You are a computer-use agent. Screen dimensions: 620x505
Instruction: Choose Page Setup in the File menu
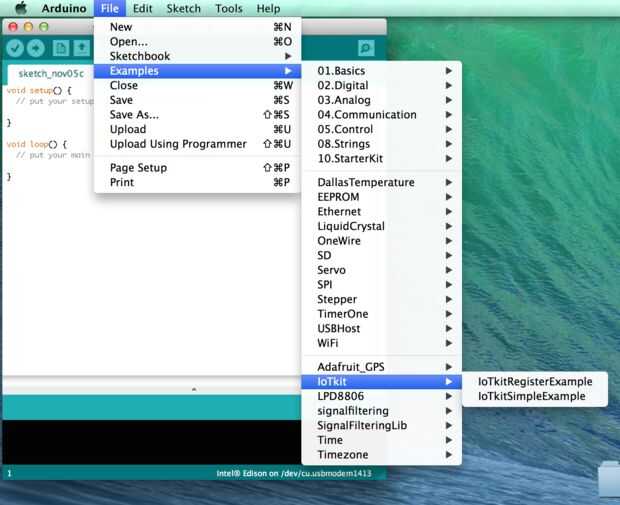(197, 168)
